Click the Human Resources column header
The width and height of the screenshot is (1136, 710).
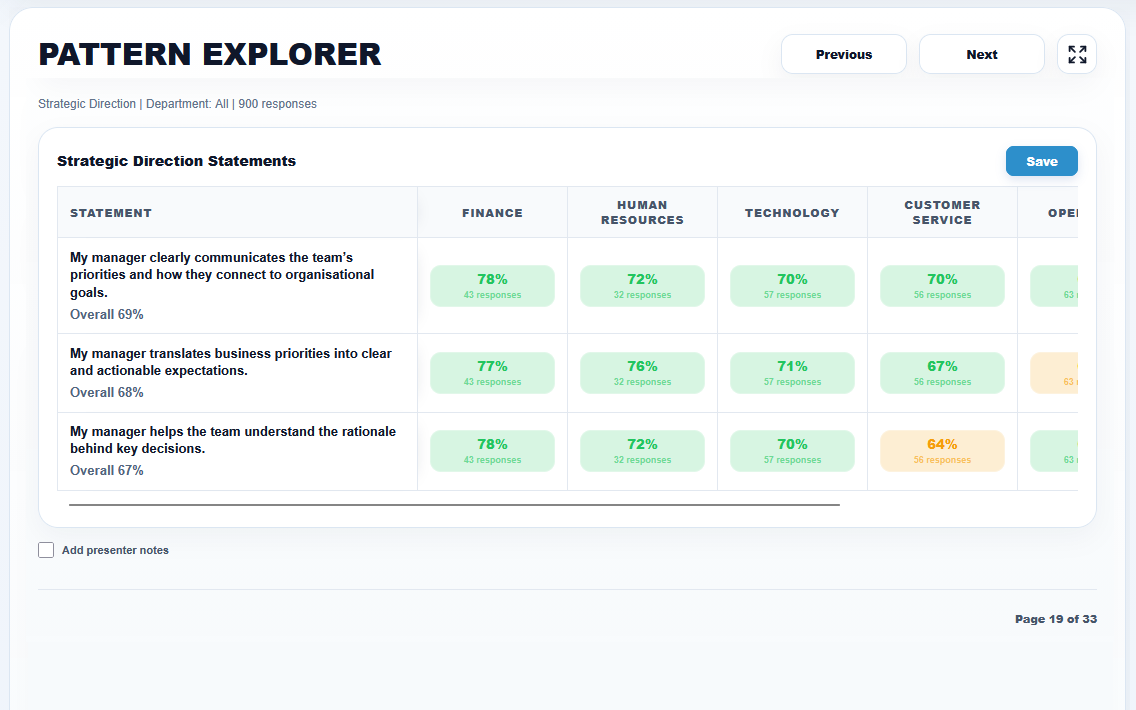click(x=642, y=213)
